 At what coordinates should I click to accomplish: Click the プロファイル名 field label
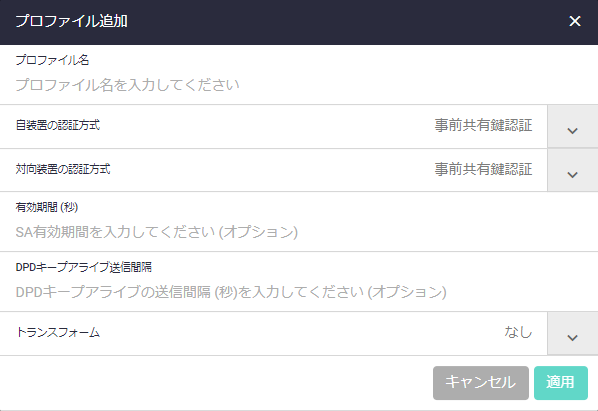pos(52,60)
